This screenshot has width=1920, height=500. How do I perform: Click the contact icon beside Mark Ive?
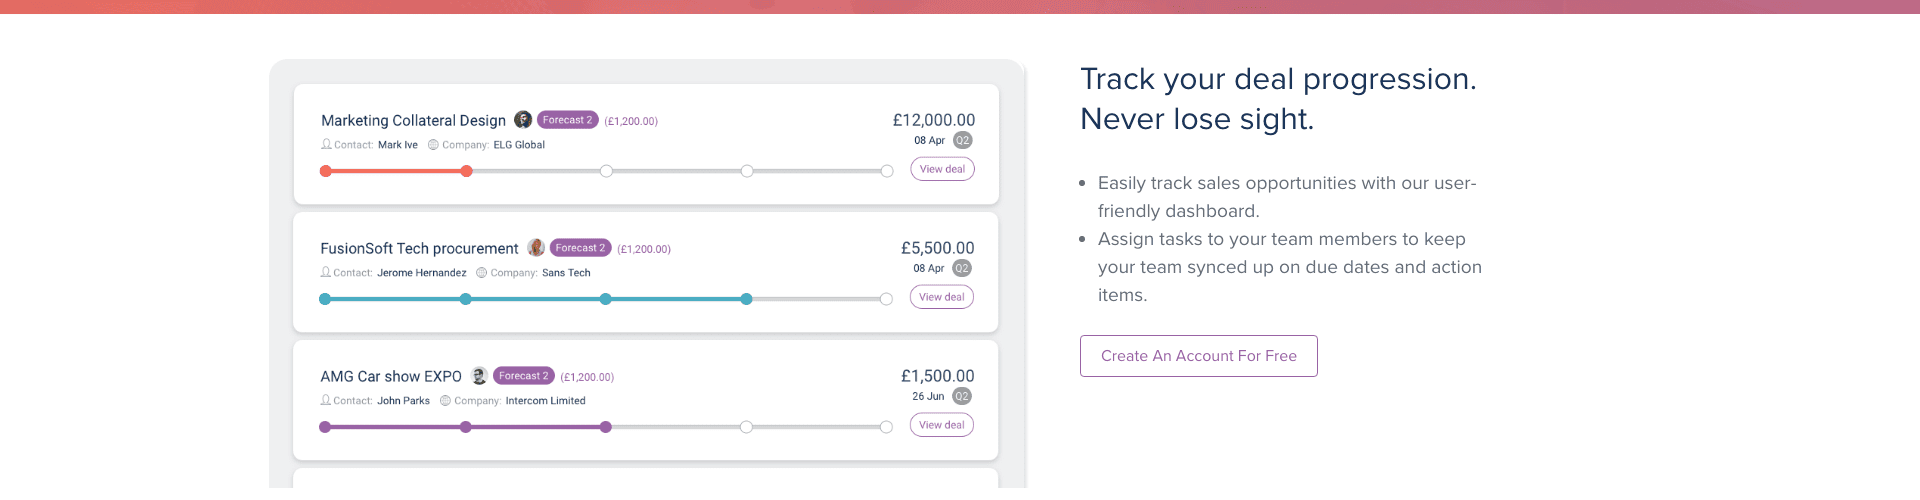coord(326,144)
